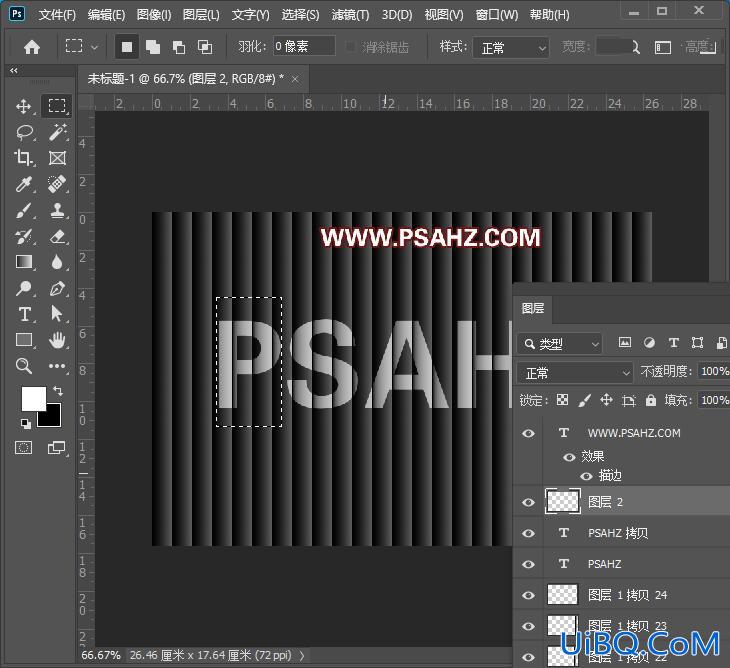Open the 文件(F) menu

click(x=57, y=15)
